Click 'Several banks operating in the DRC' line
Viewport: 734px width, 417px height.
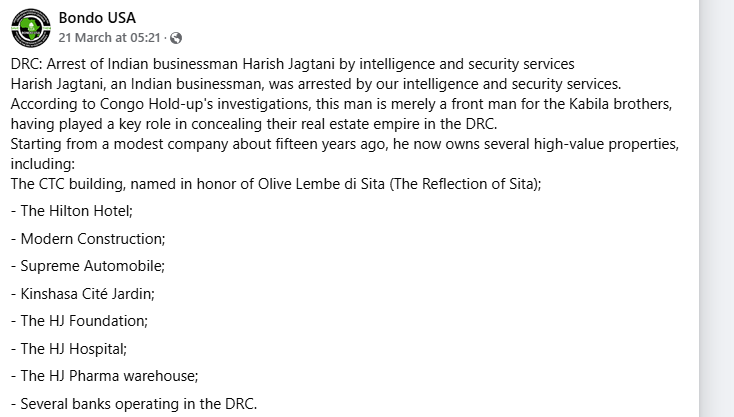134,404
